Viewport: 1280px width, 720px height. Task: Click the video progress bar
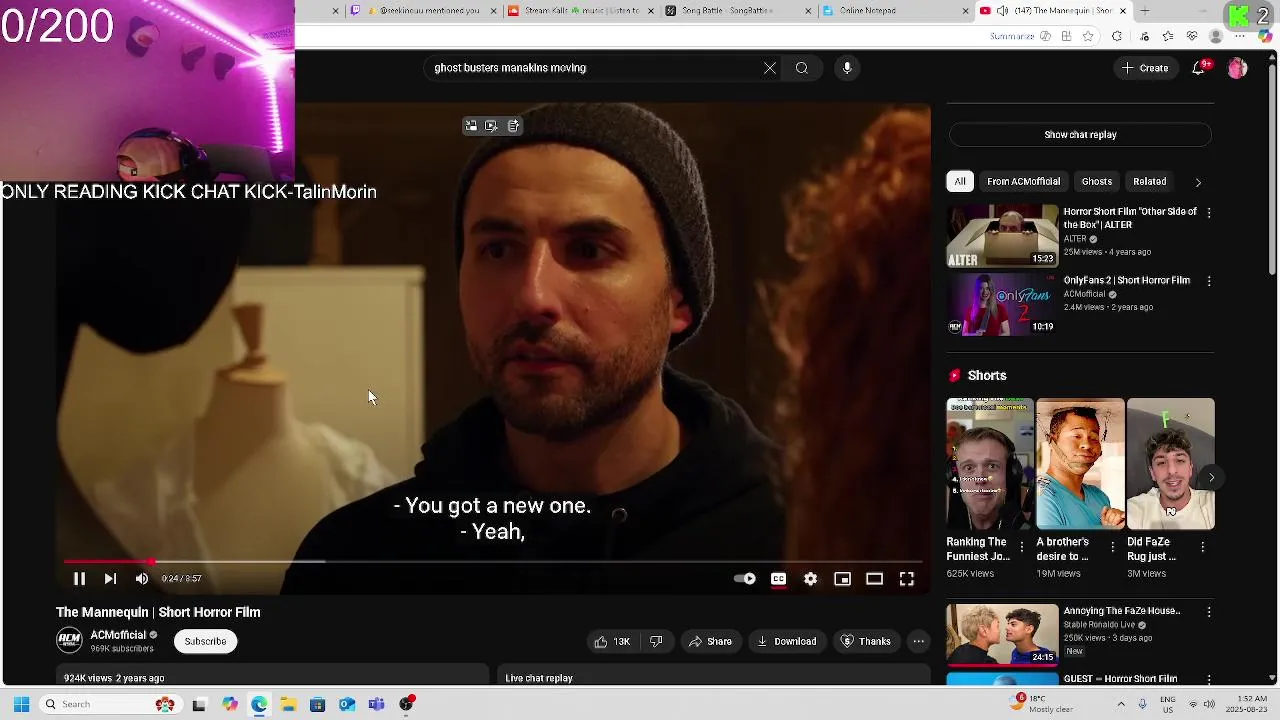[x=493, y=562]
